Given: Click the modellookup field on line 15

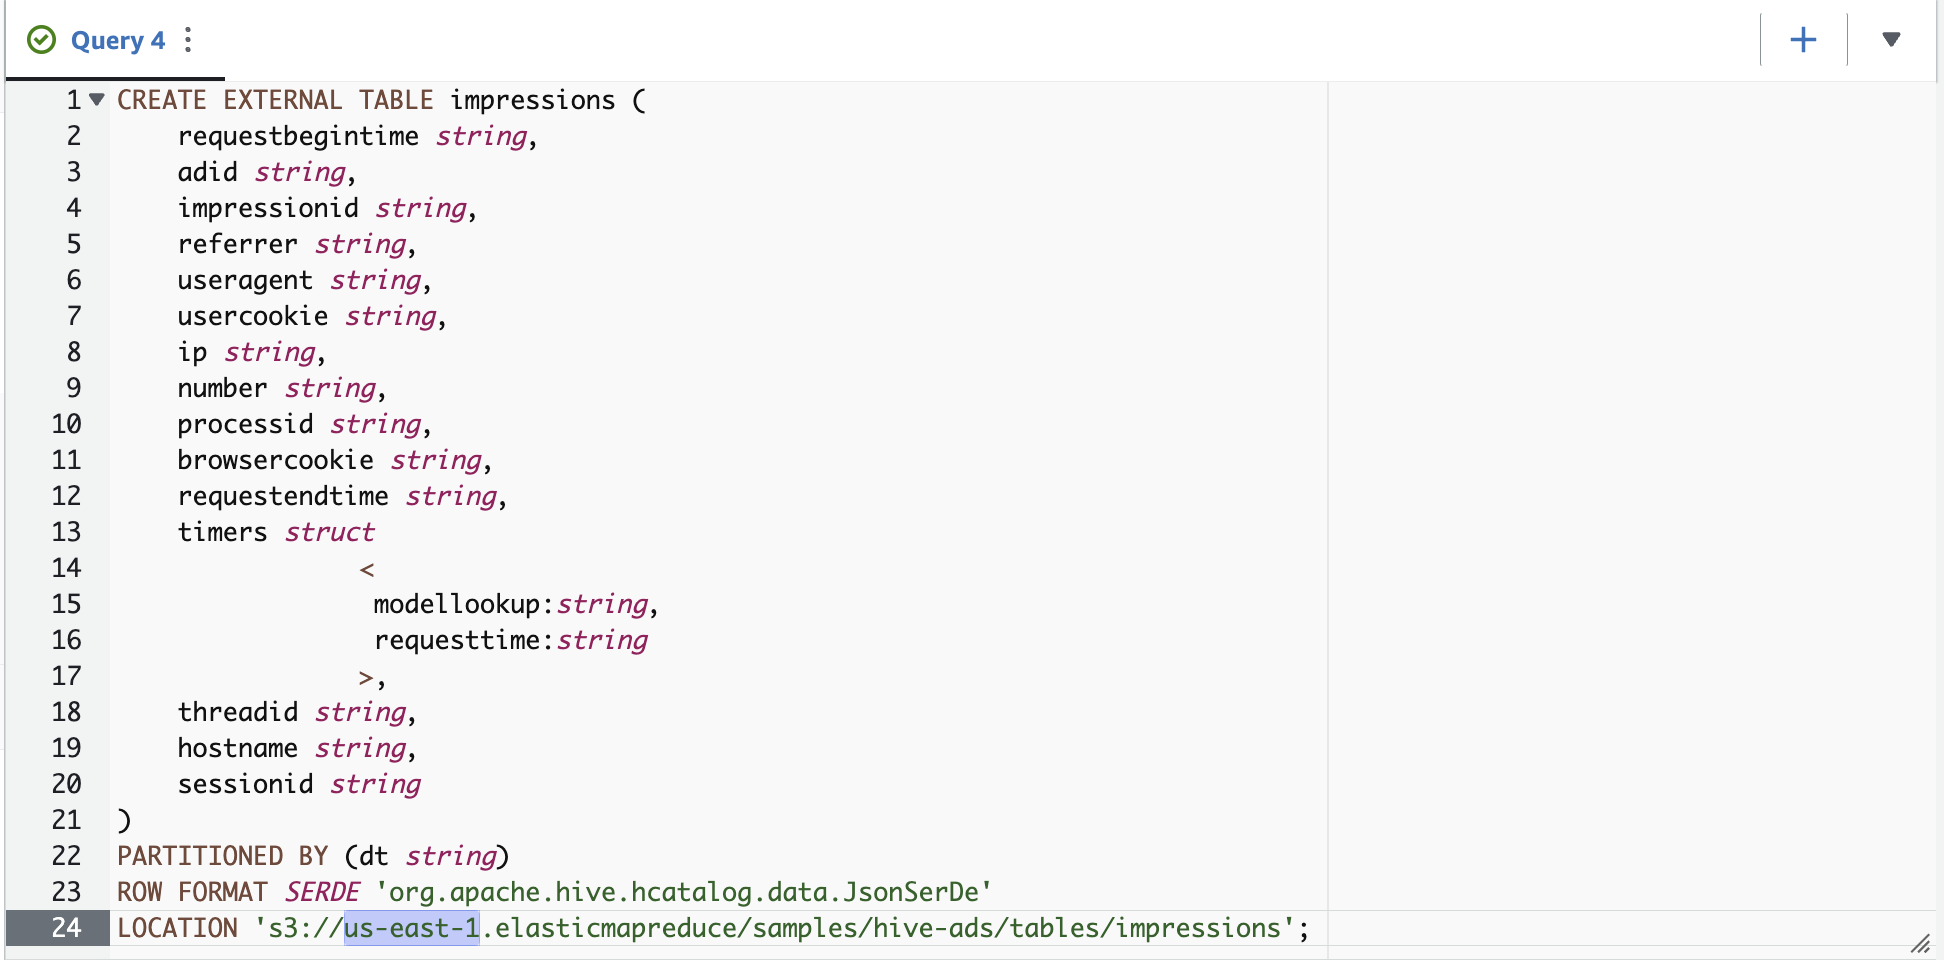Looking at the screenshot, I should (456, 604).
